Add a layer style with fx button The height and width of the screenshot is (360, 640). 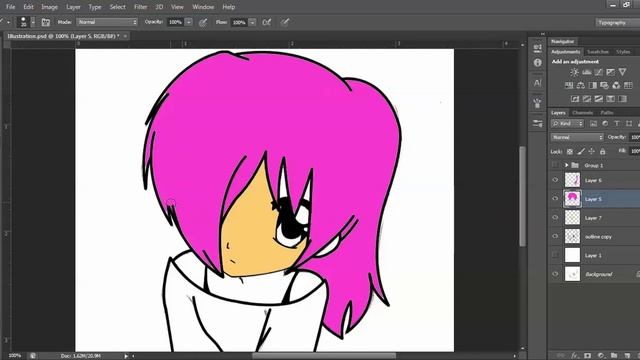click(575, 356)
